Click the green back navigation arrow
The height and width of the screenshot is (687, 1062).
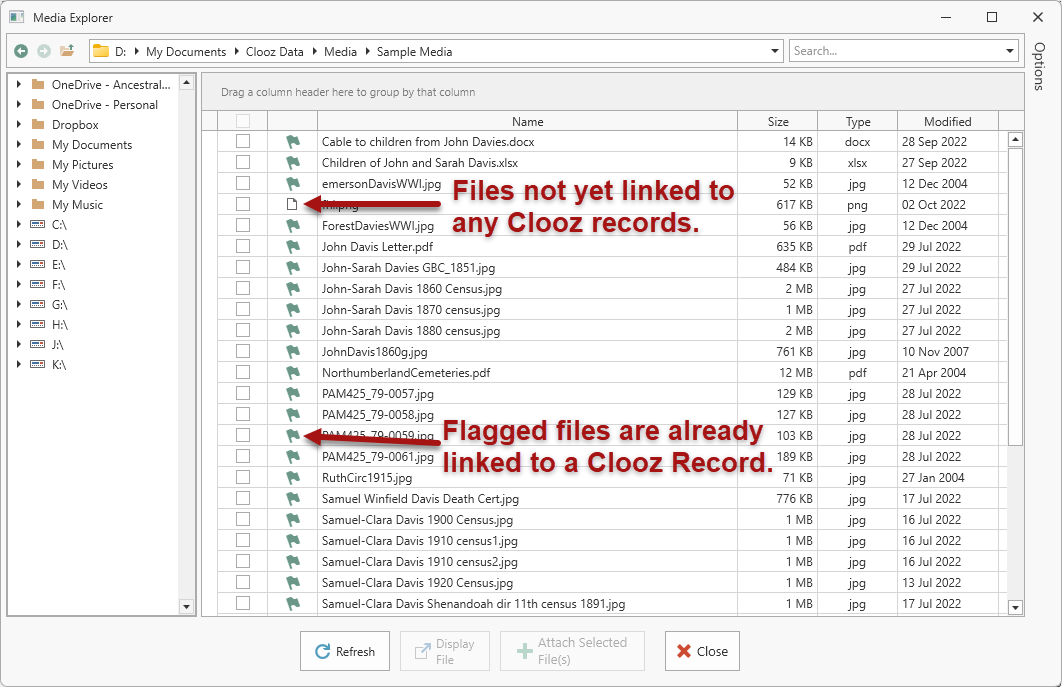coord(21,51)
